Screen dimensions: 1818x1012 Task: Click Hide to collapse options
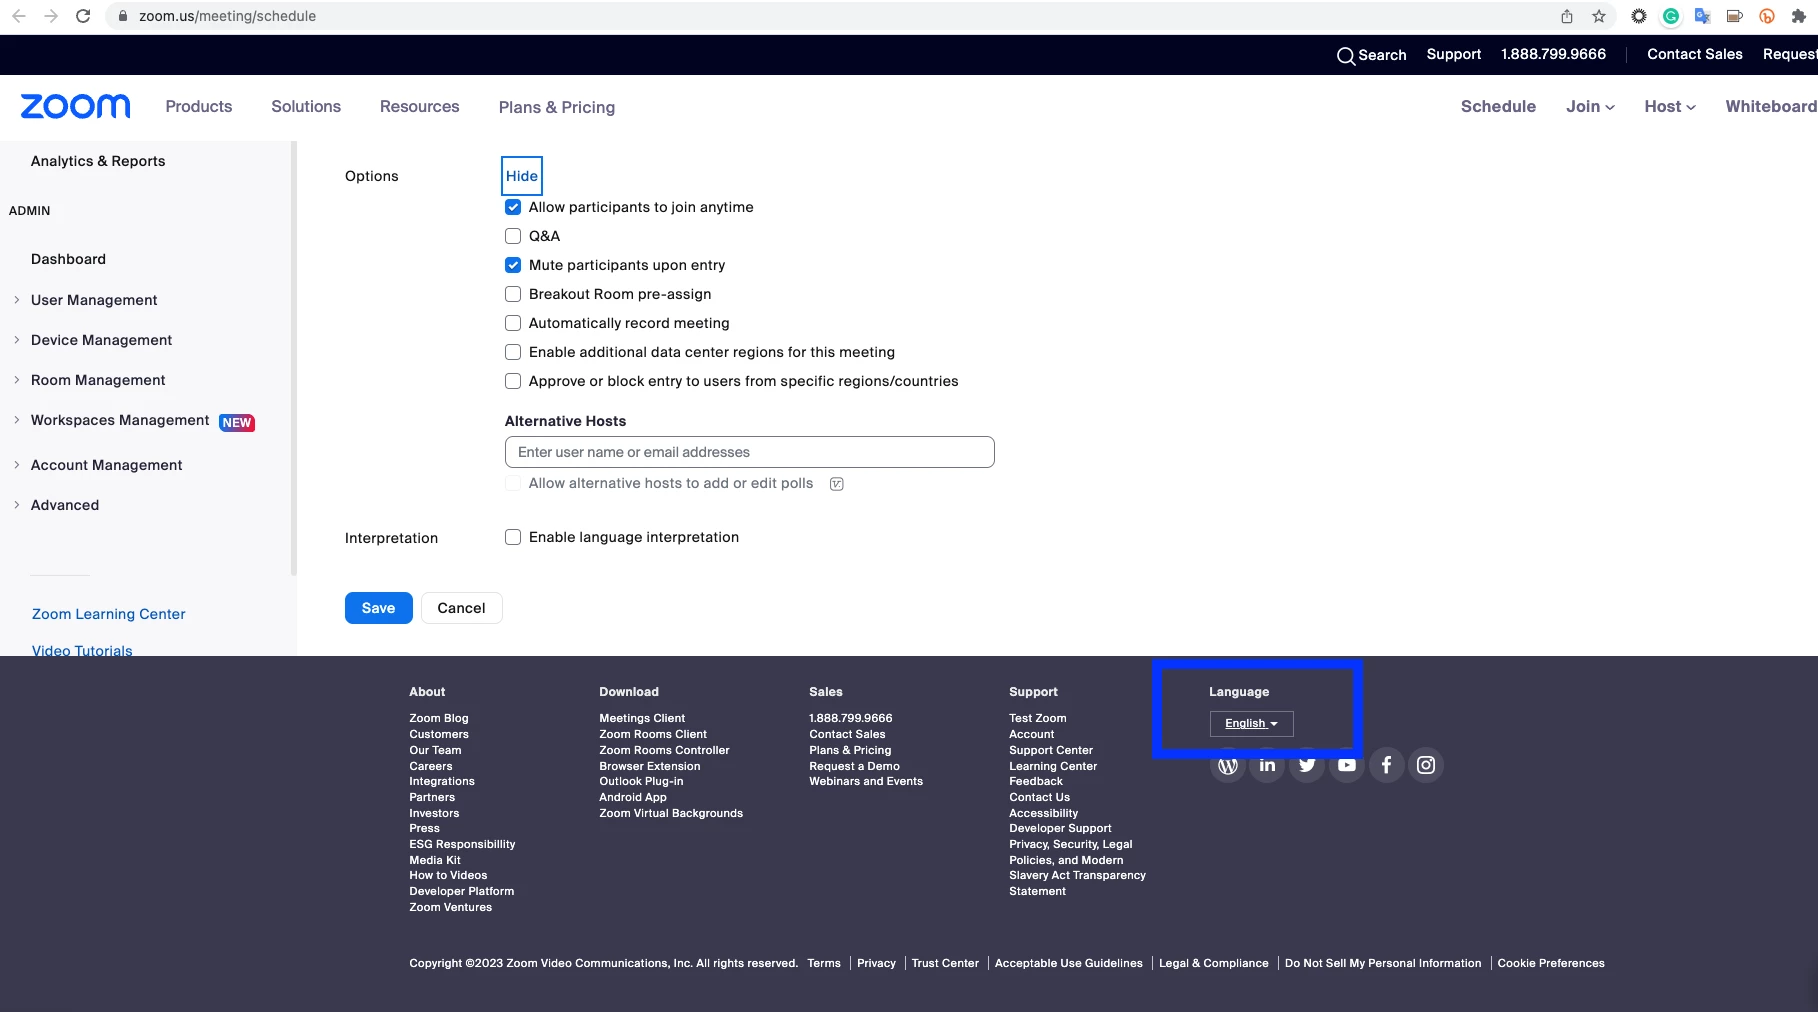coord(522,176)
